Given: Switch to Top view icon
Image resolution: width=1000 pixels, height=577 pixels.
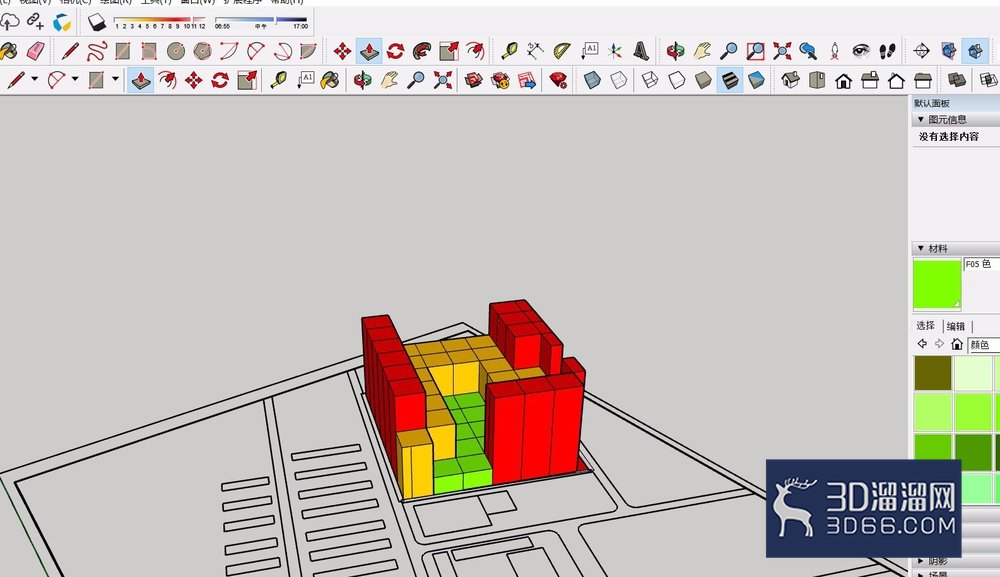Looking at the screenshot, I should point(817,80).
